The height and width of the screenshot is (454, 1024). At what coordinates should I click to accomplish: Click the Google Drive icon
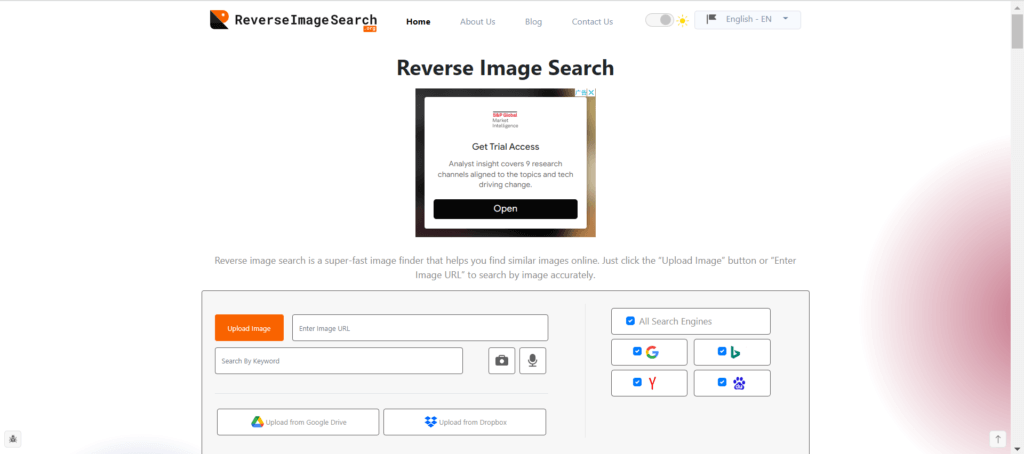(257, 422)
